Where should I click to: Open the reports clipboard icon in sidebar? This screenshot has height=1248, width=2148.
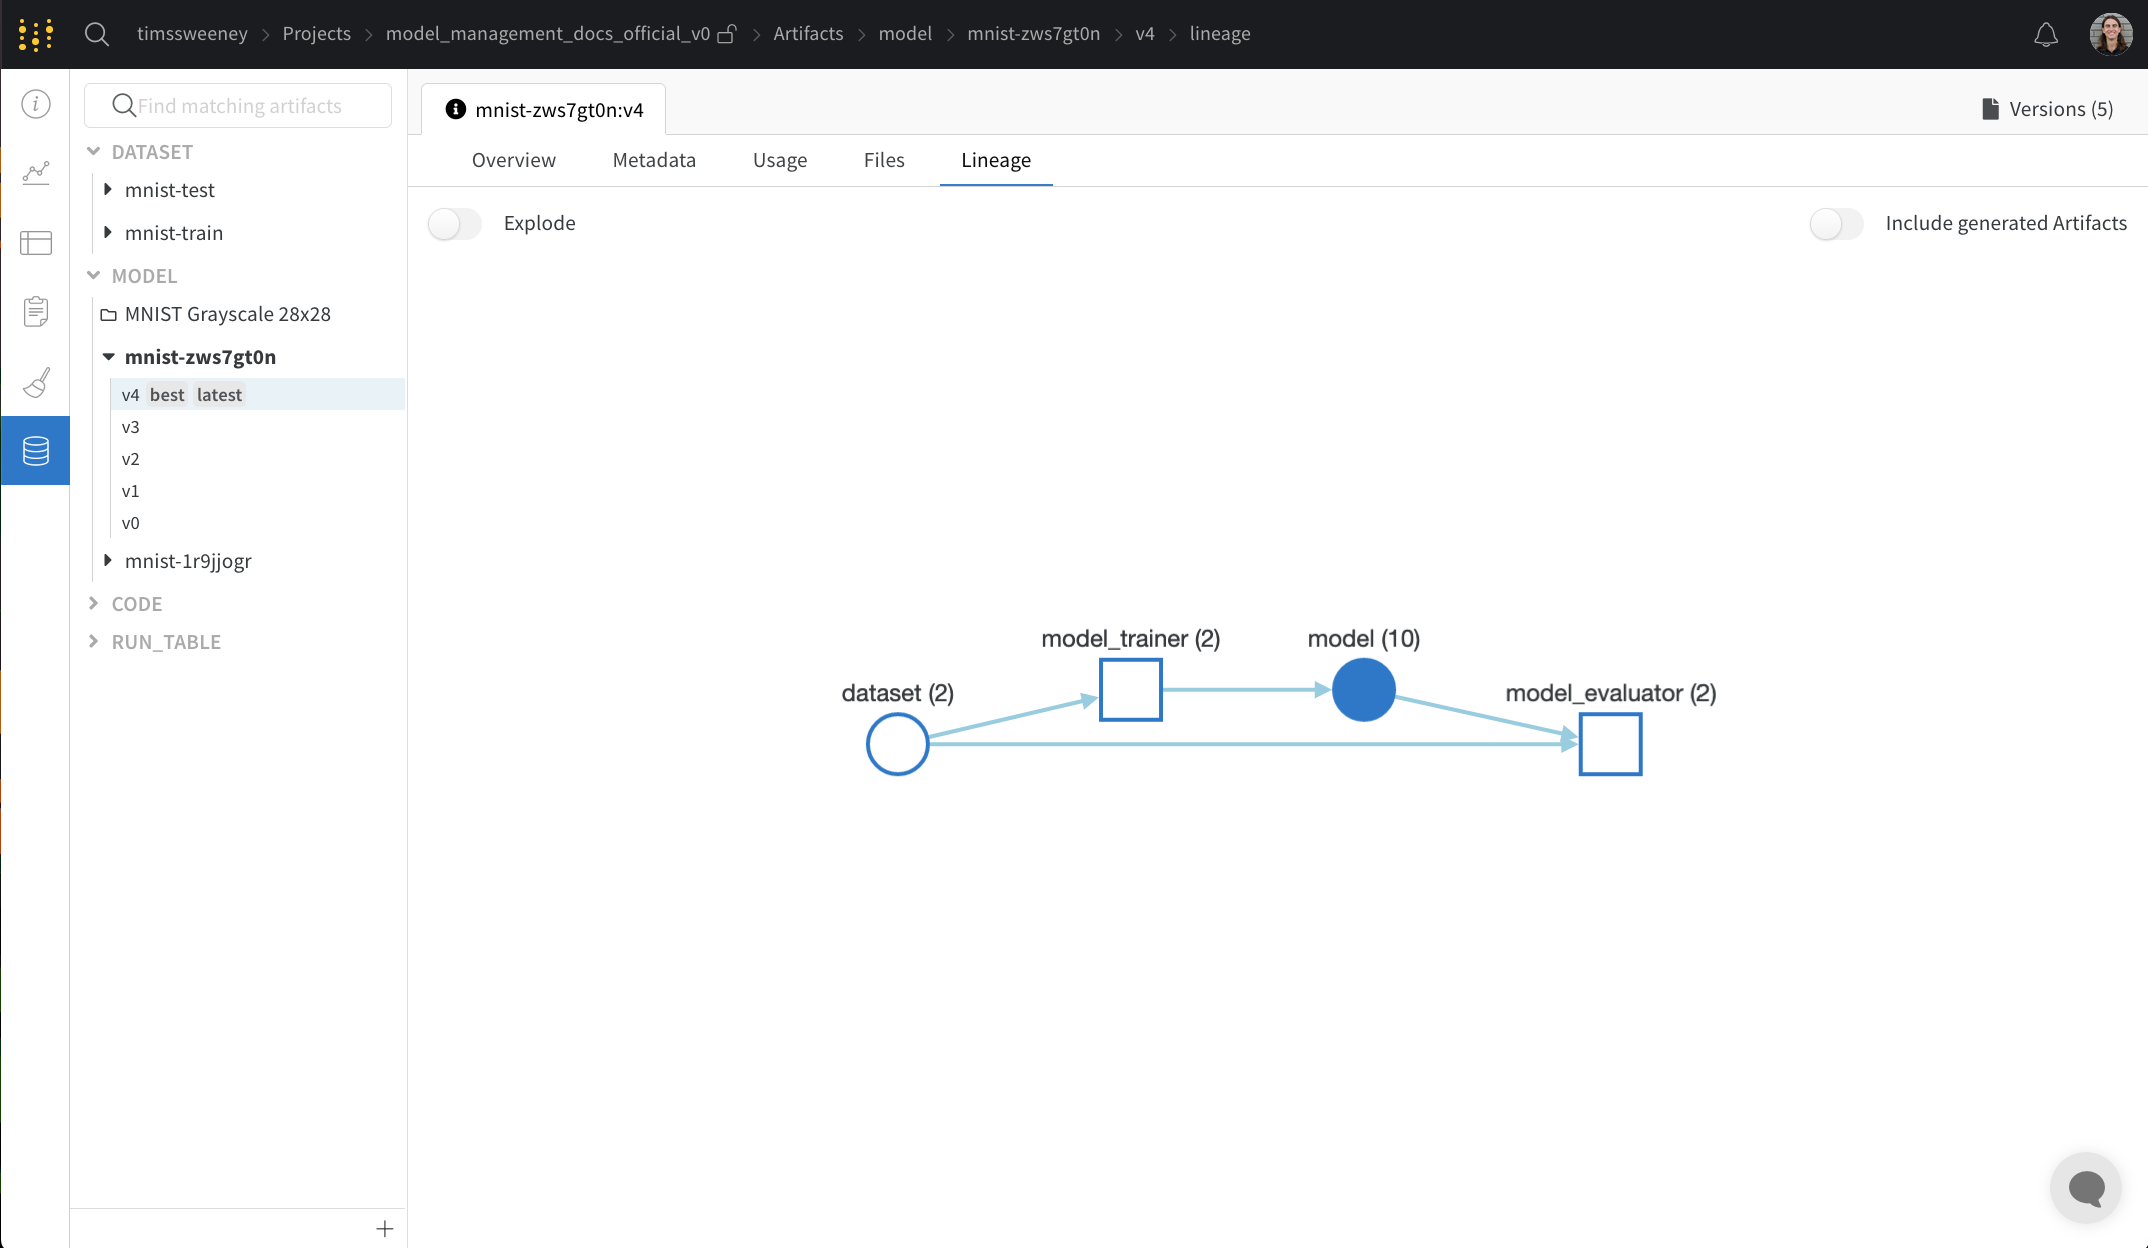36,312
